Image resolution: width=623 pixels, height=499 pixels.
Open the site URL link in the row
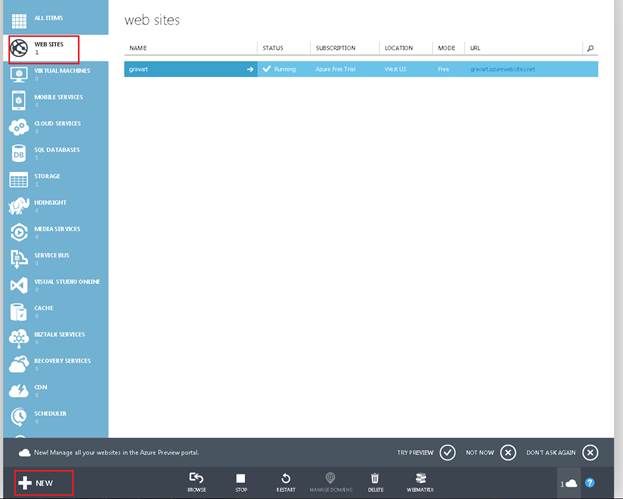(x=503, y=69)
